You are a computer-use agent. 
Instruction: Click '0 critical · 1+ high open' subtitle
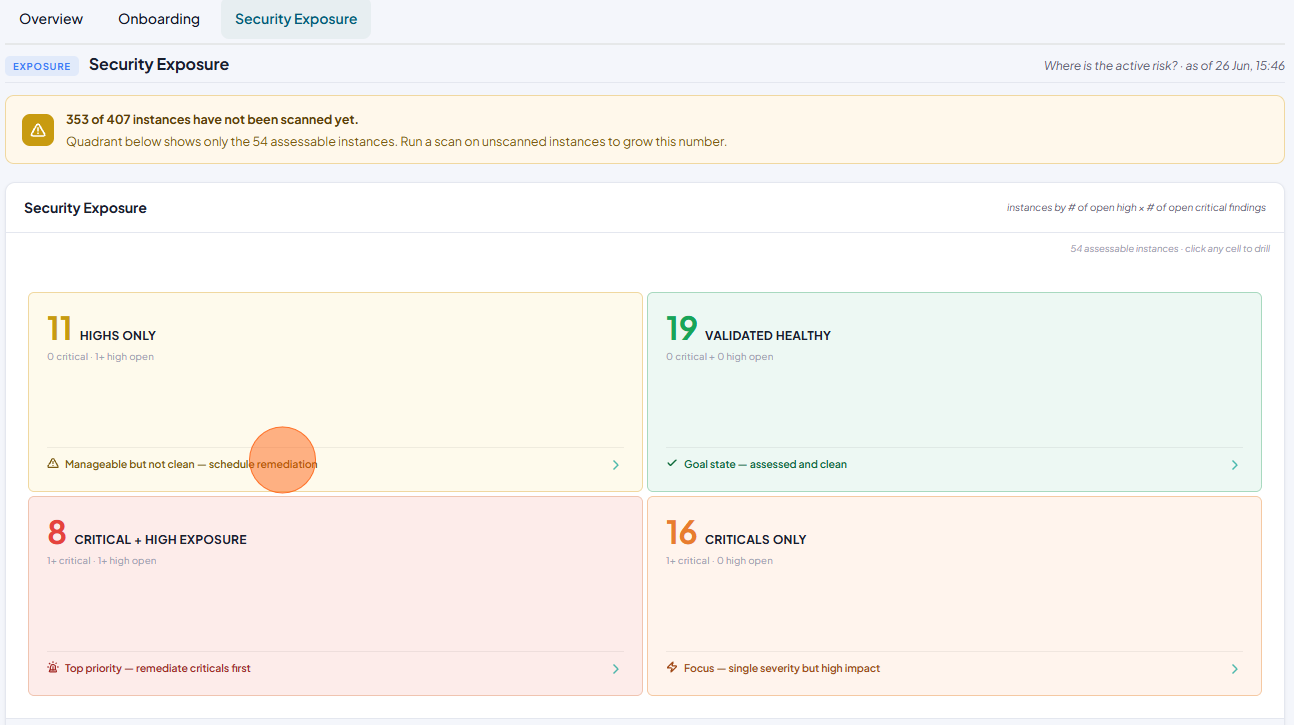coord(100,357)
